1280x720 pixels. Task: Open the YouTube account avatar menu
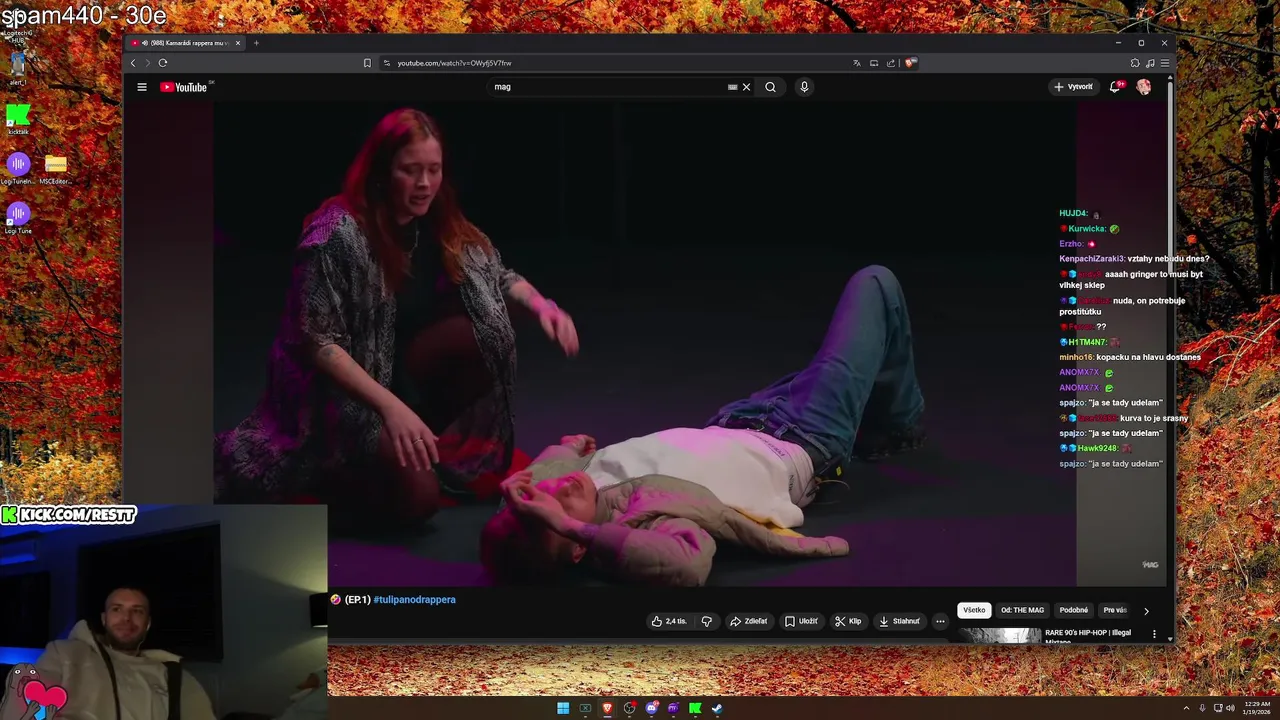pyautogui.click(x=1143, y=87)
